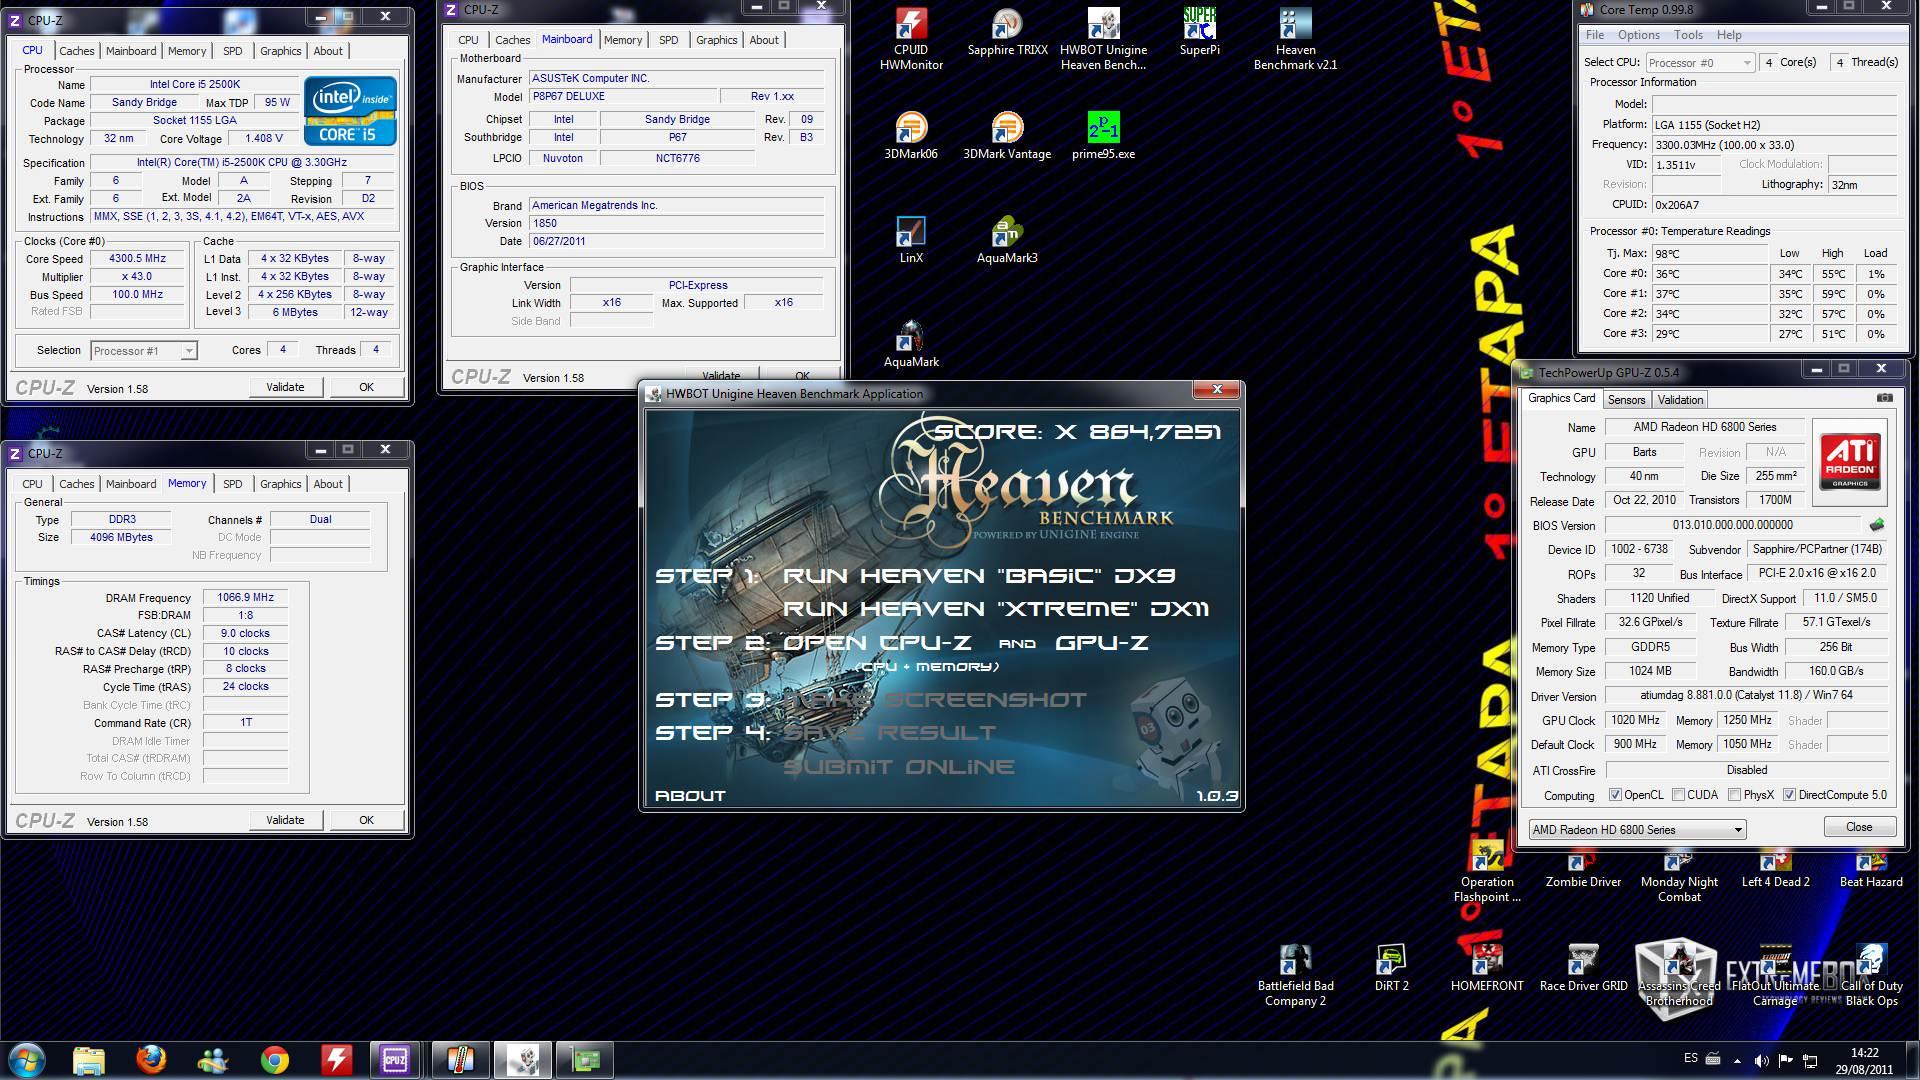The height and width of the screenshot is (1080, 1920).
Task: Launch the HOMEFRONT desktop icon
Action: click(1487, 968)
